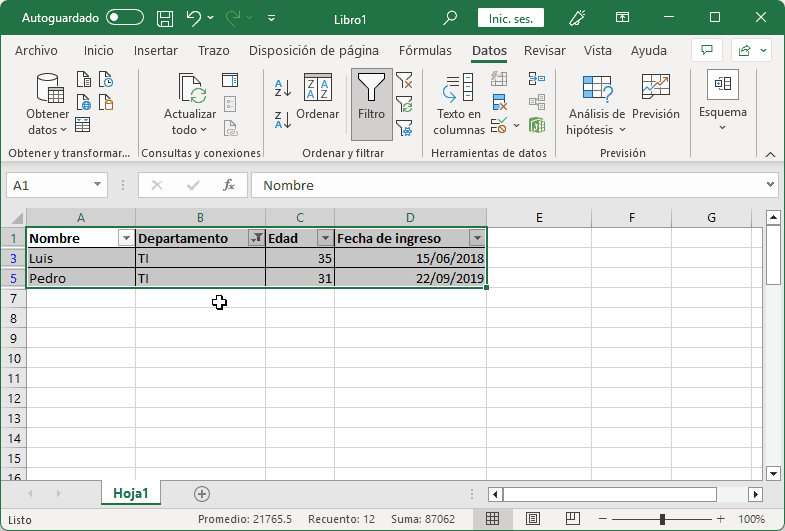Image resolution: width=785 pixels, height=531 pixels.
Task: Sort descending with the Z-A icon
Action: pyautogui.click(x=283, y=121)
